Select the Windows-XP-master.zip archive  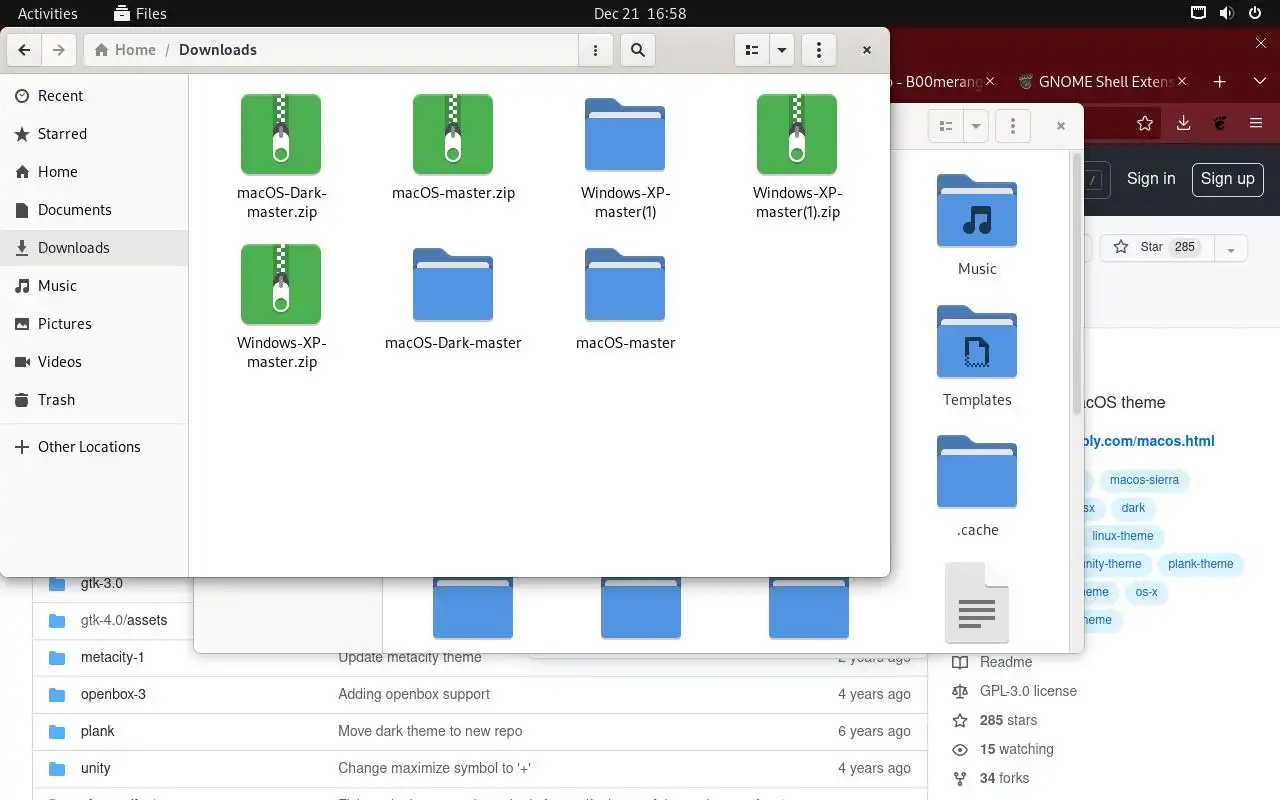[x=281, y=306]
